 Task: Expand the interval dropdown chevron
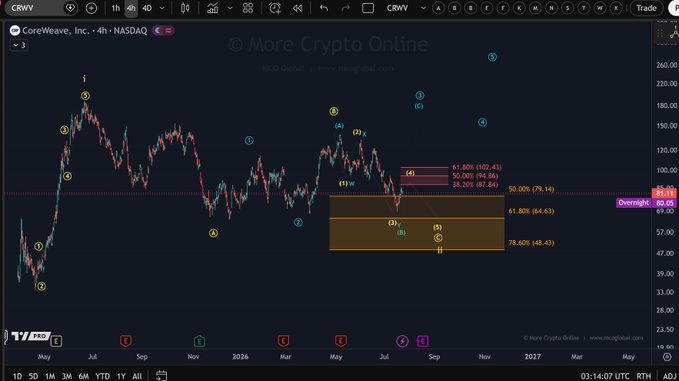(x=162, y=8)
